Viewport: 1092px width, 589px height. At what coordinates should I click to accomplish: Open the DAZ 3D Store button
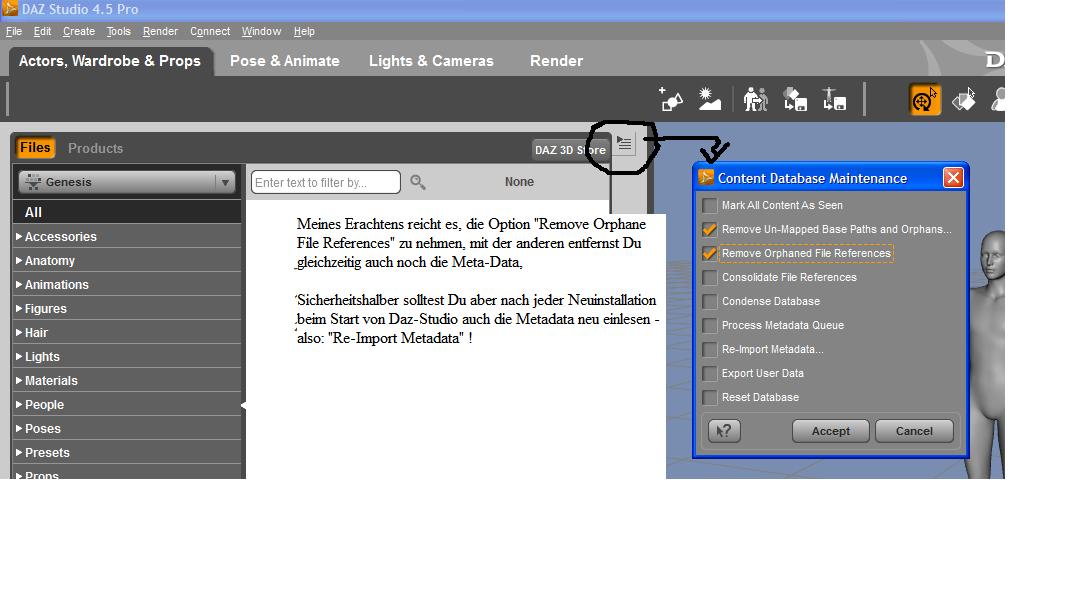pyautogui.click(x=570, y=150)
